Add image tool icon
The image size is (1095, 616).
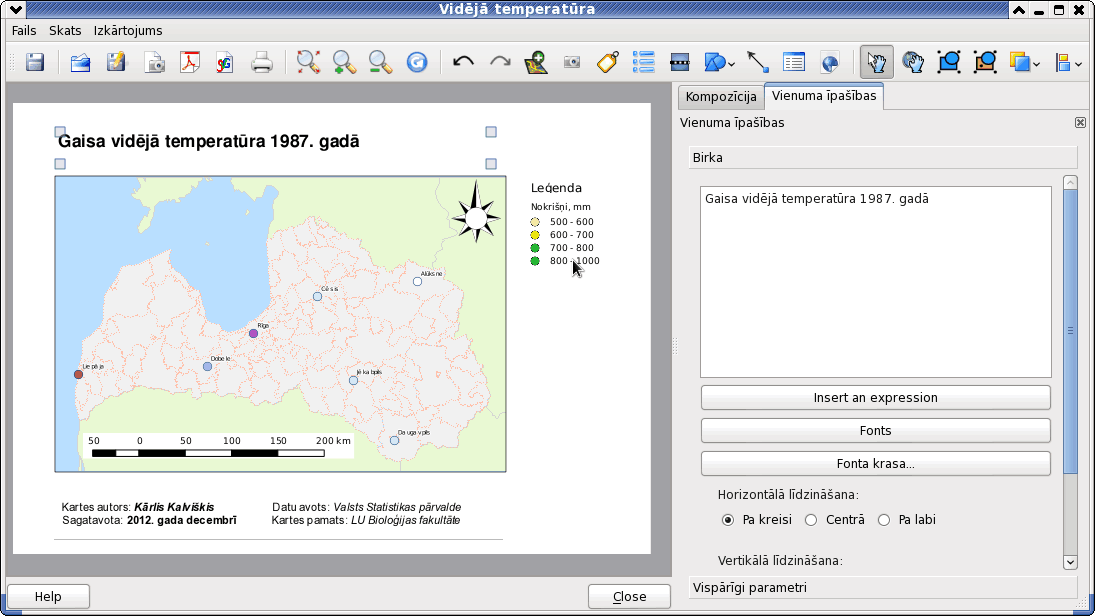click(x=572, y=63)
